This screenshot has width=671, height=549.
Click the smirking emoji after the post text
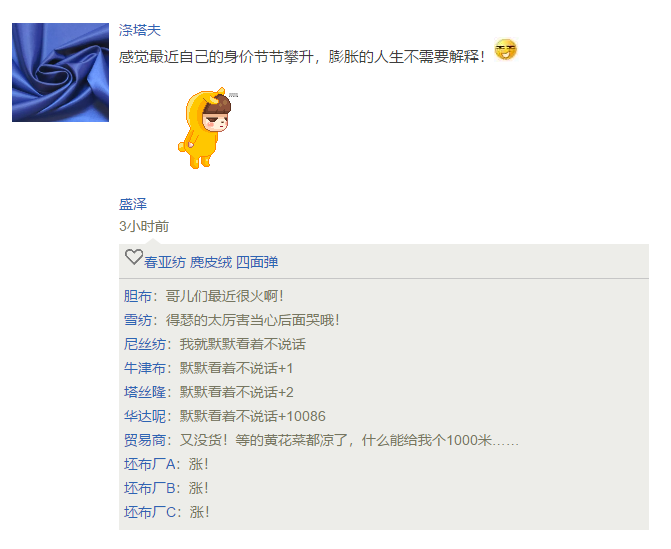coord(505,50)
